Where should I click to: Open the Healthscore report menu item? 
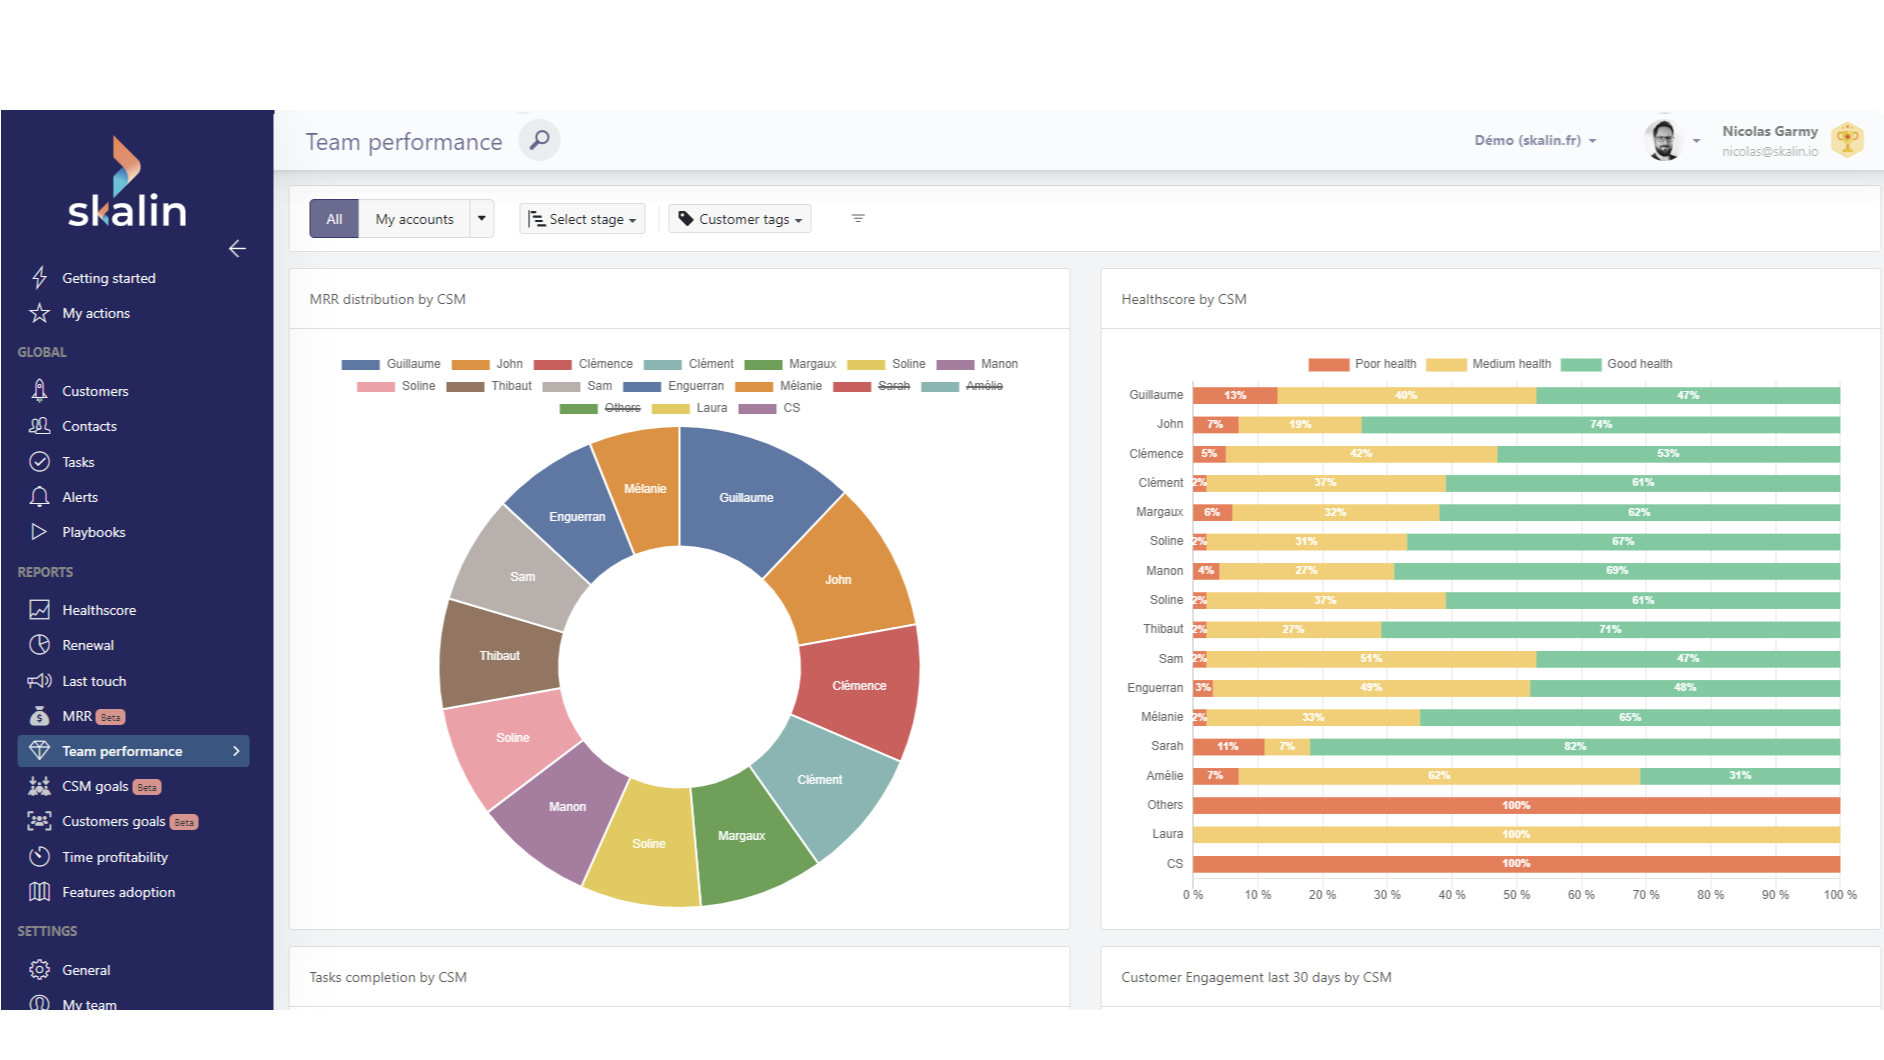pyautogui.click(x=98, y=610)
